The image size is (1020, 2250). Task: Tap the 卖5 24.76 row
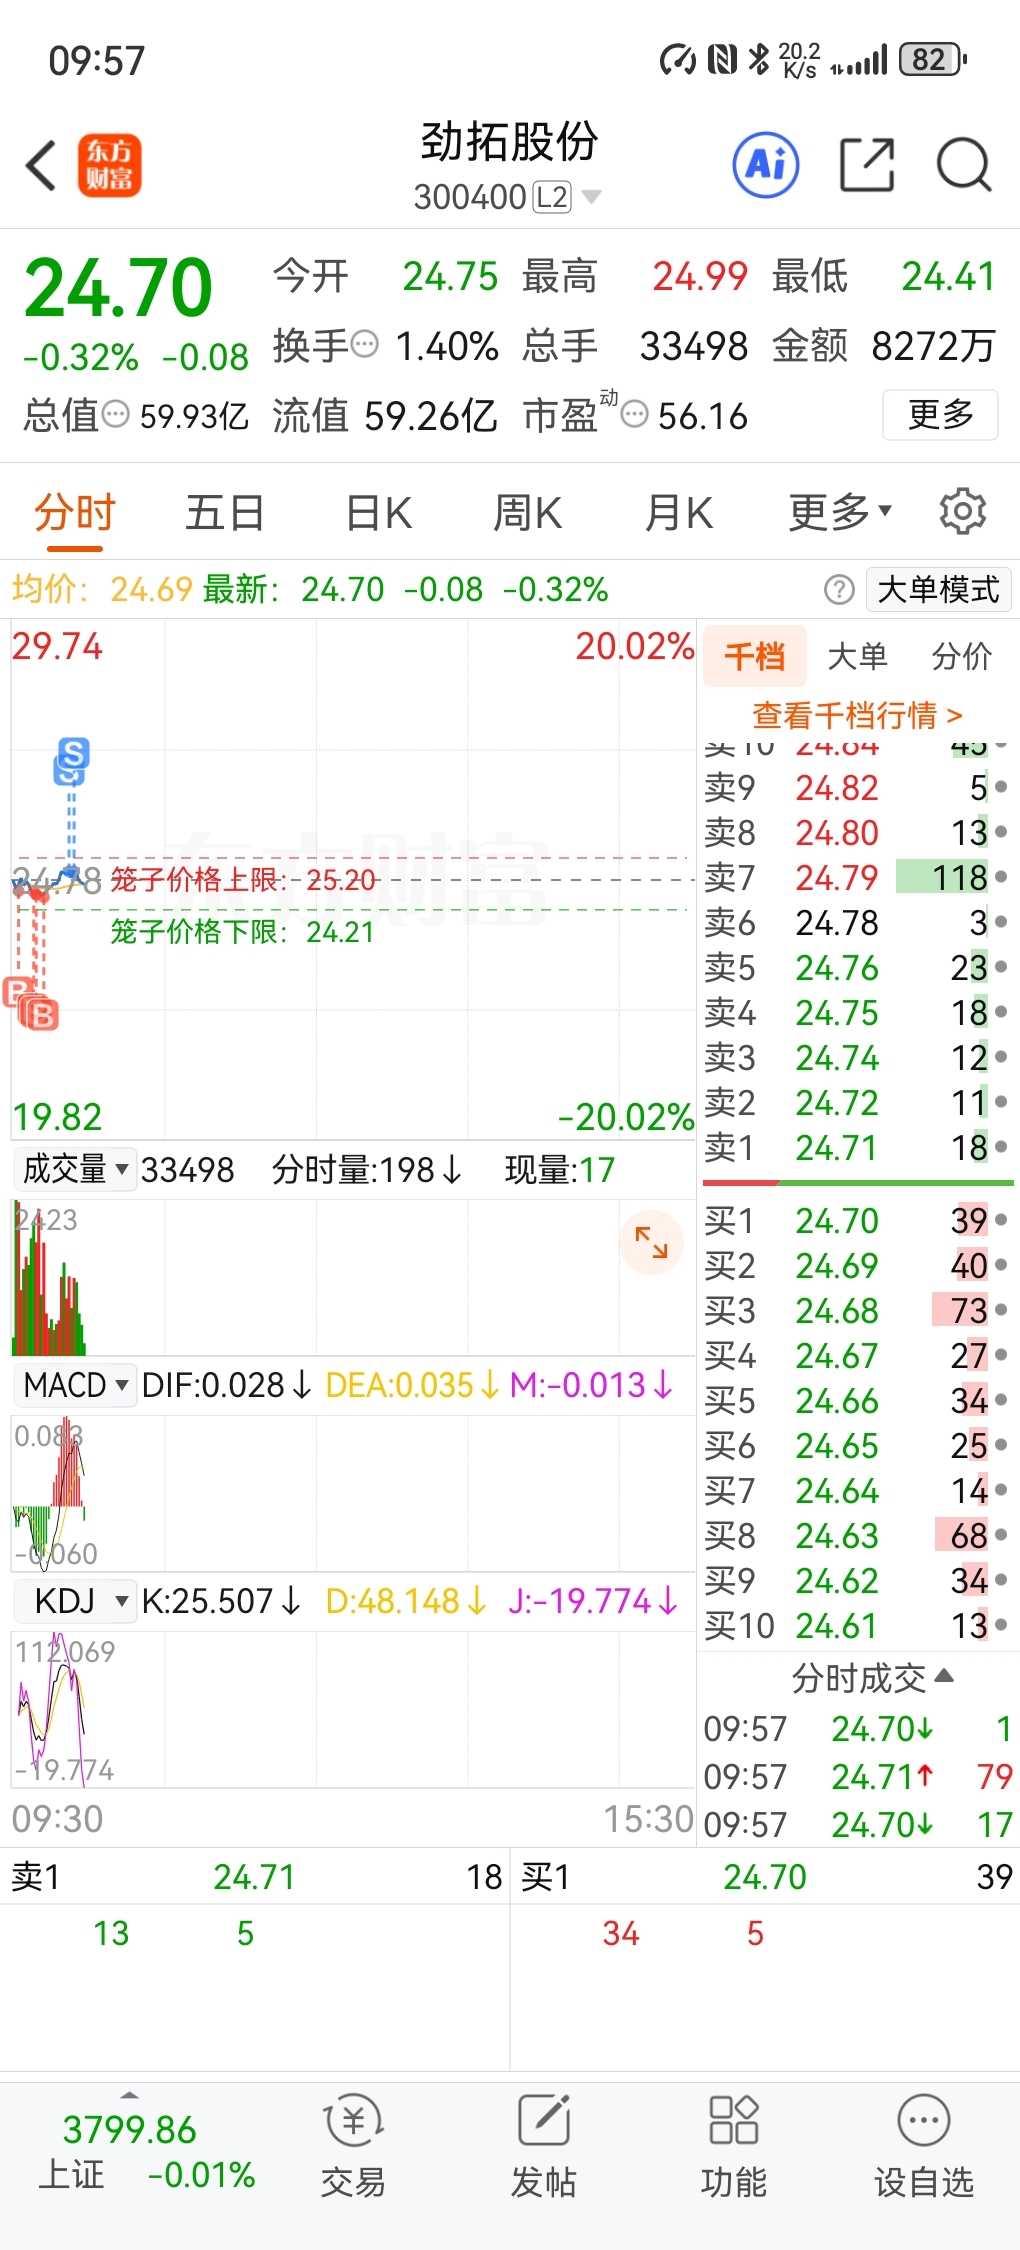[x=856, y=967]
